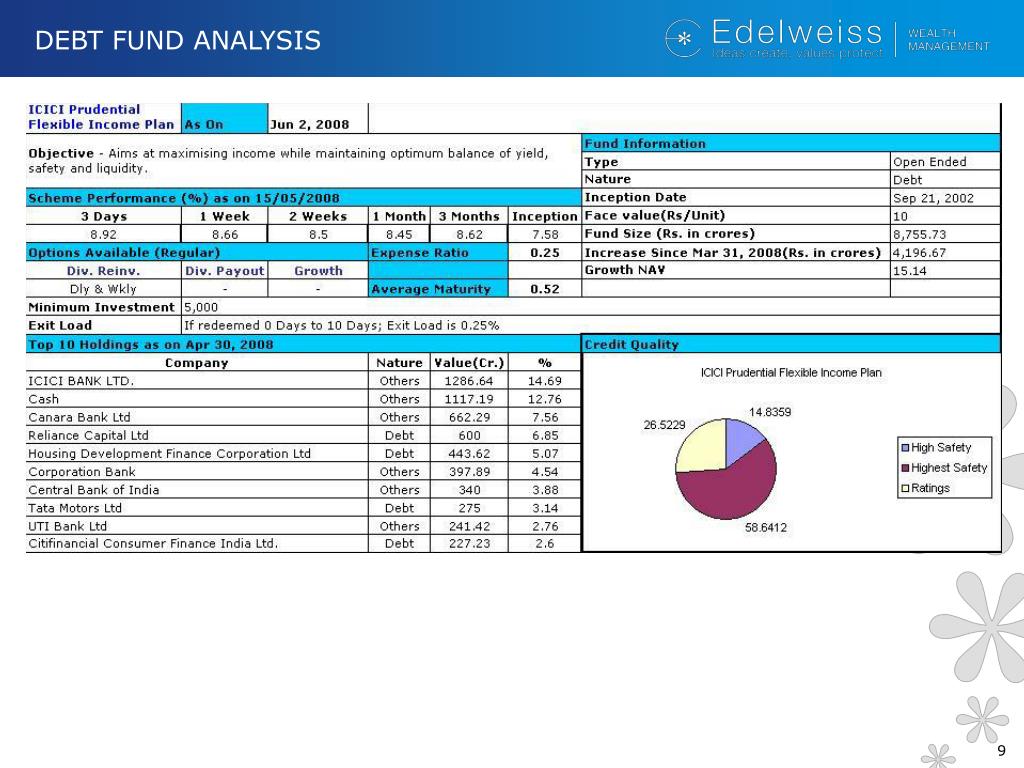
Task: Select the Inception return 7.58
Action: (x=545, y=234)
